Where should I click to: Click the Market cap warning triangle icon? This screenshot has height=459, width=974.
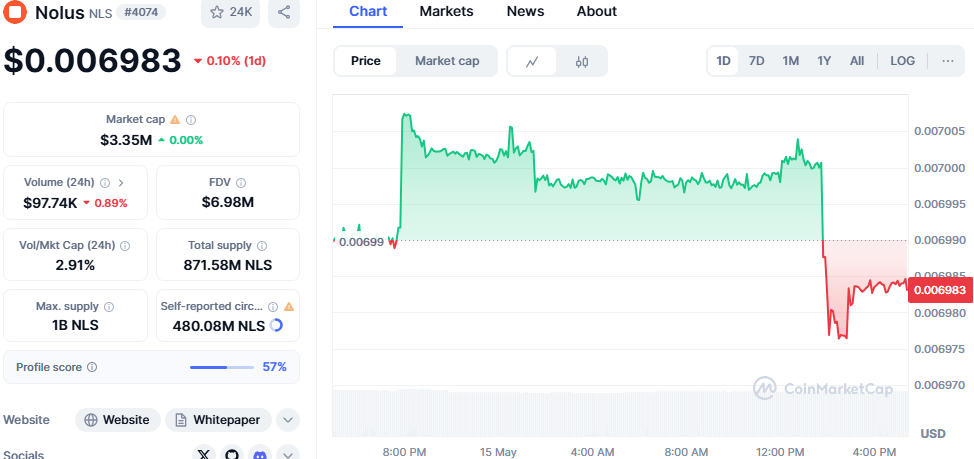(x=175, y=119)
